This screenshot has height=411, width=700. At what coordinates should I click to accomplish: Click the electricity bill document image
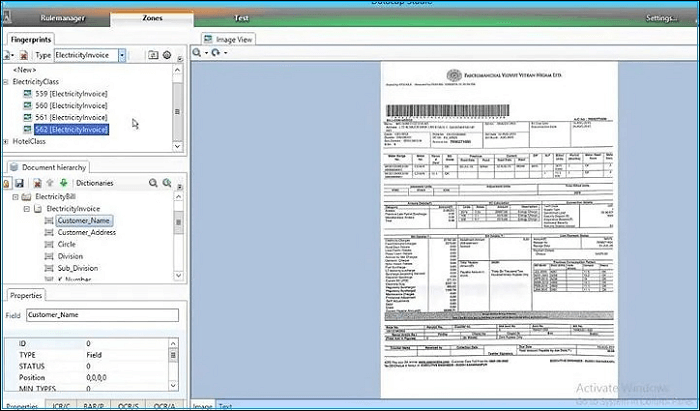tap(499, 230)
